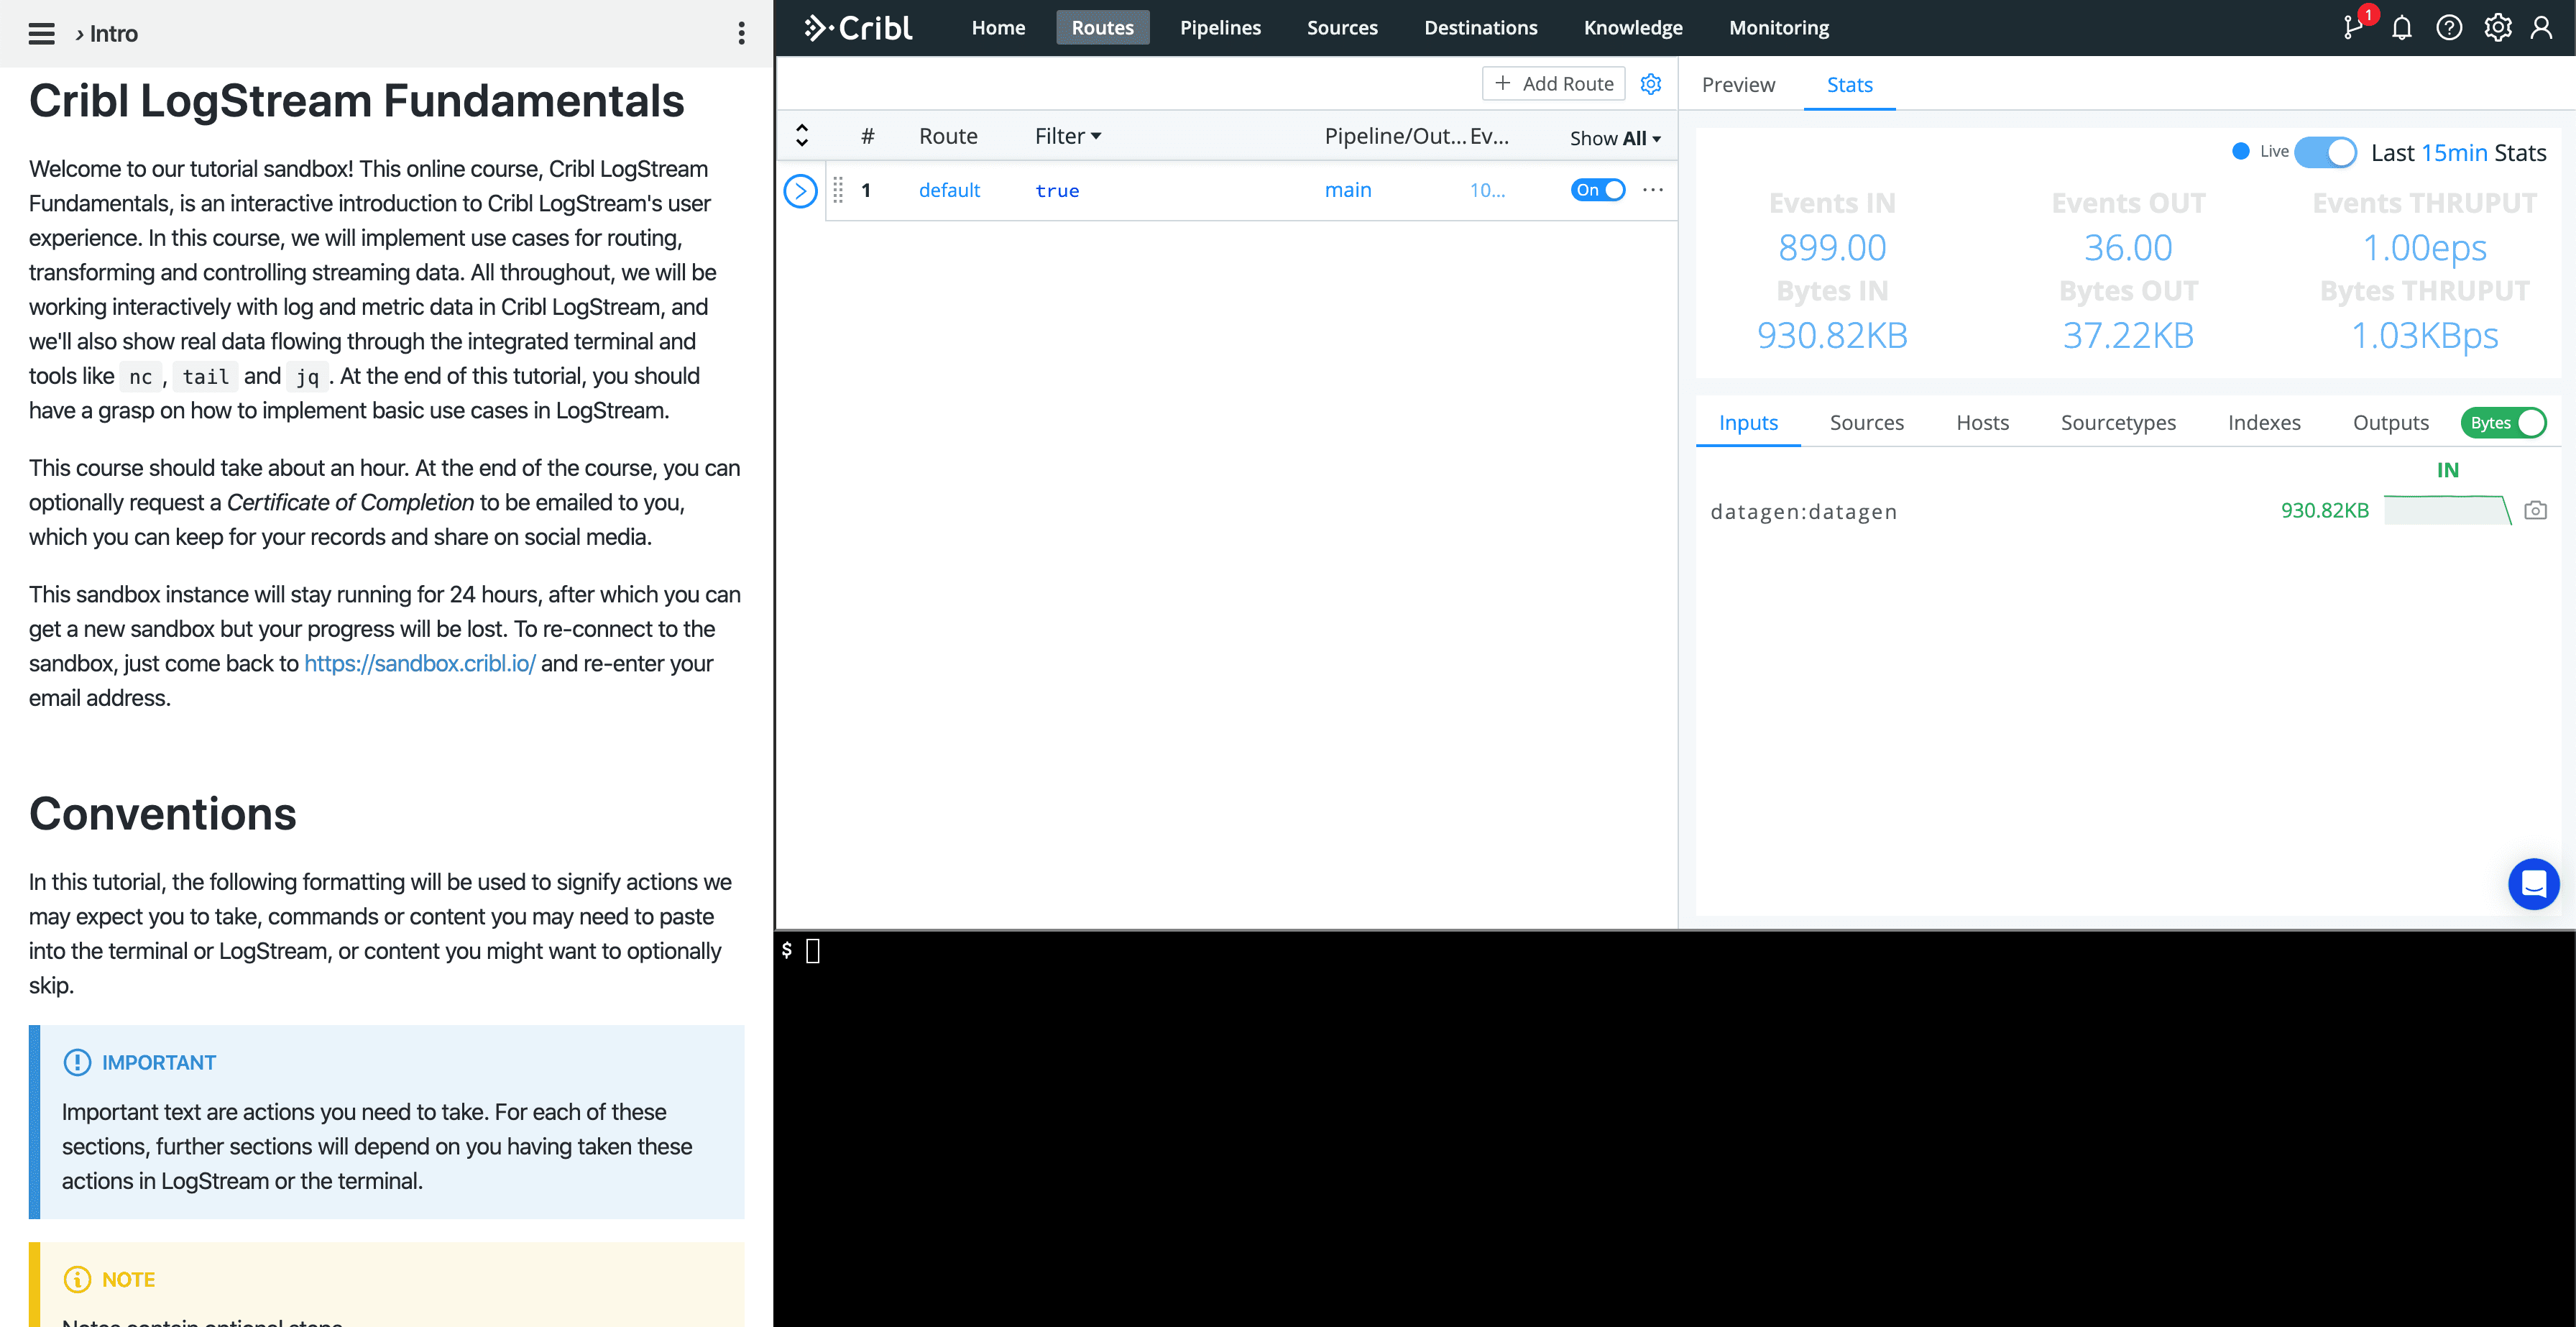
Task: Open the chat support bubble
Action: 2534,884
